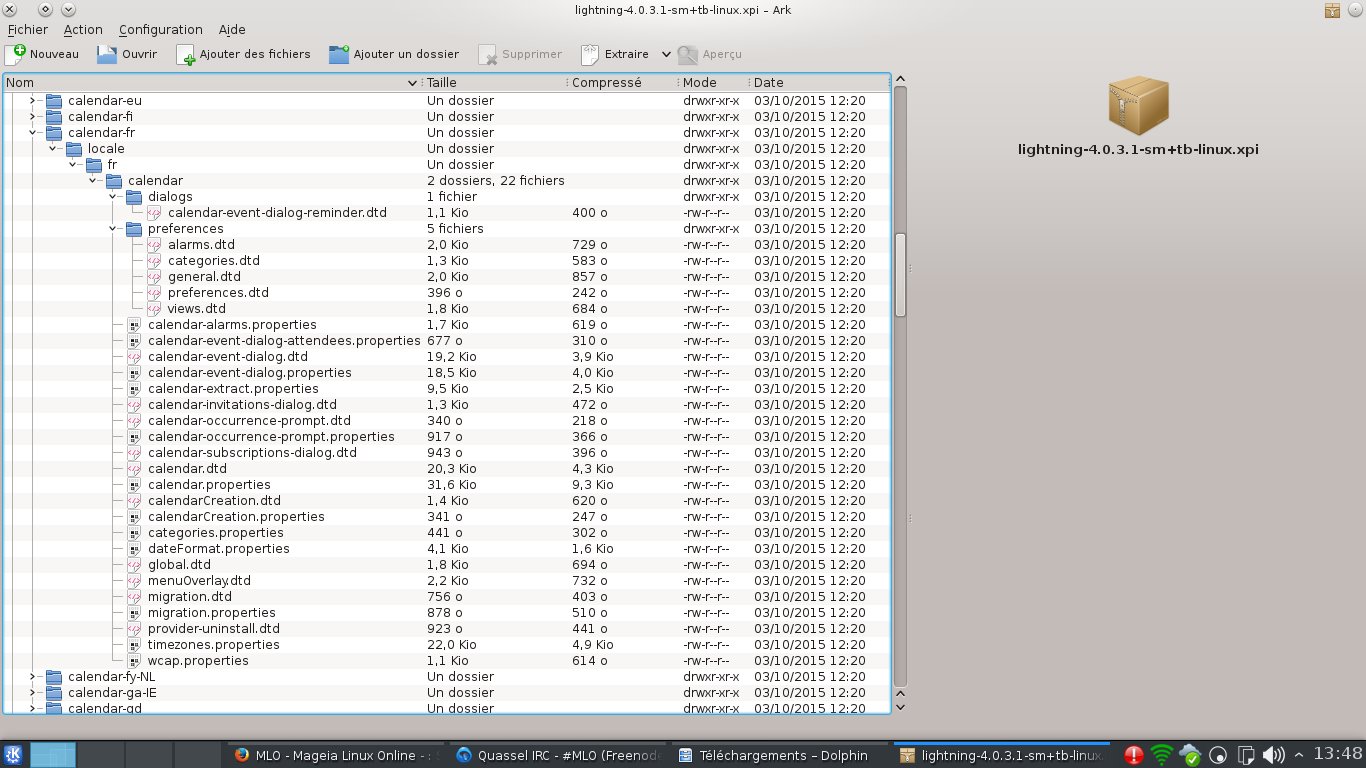Sort by the Mode column header
1366x768 pixels.
(x=714, y=82)
